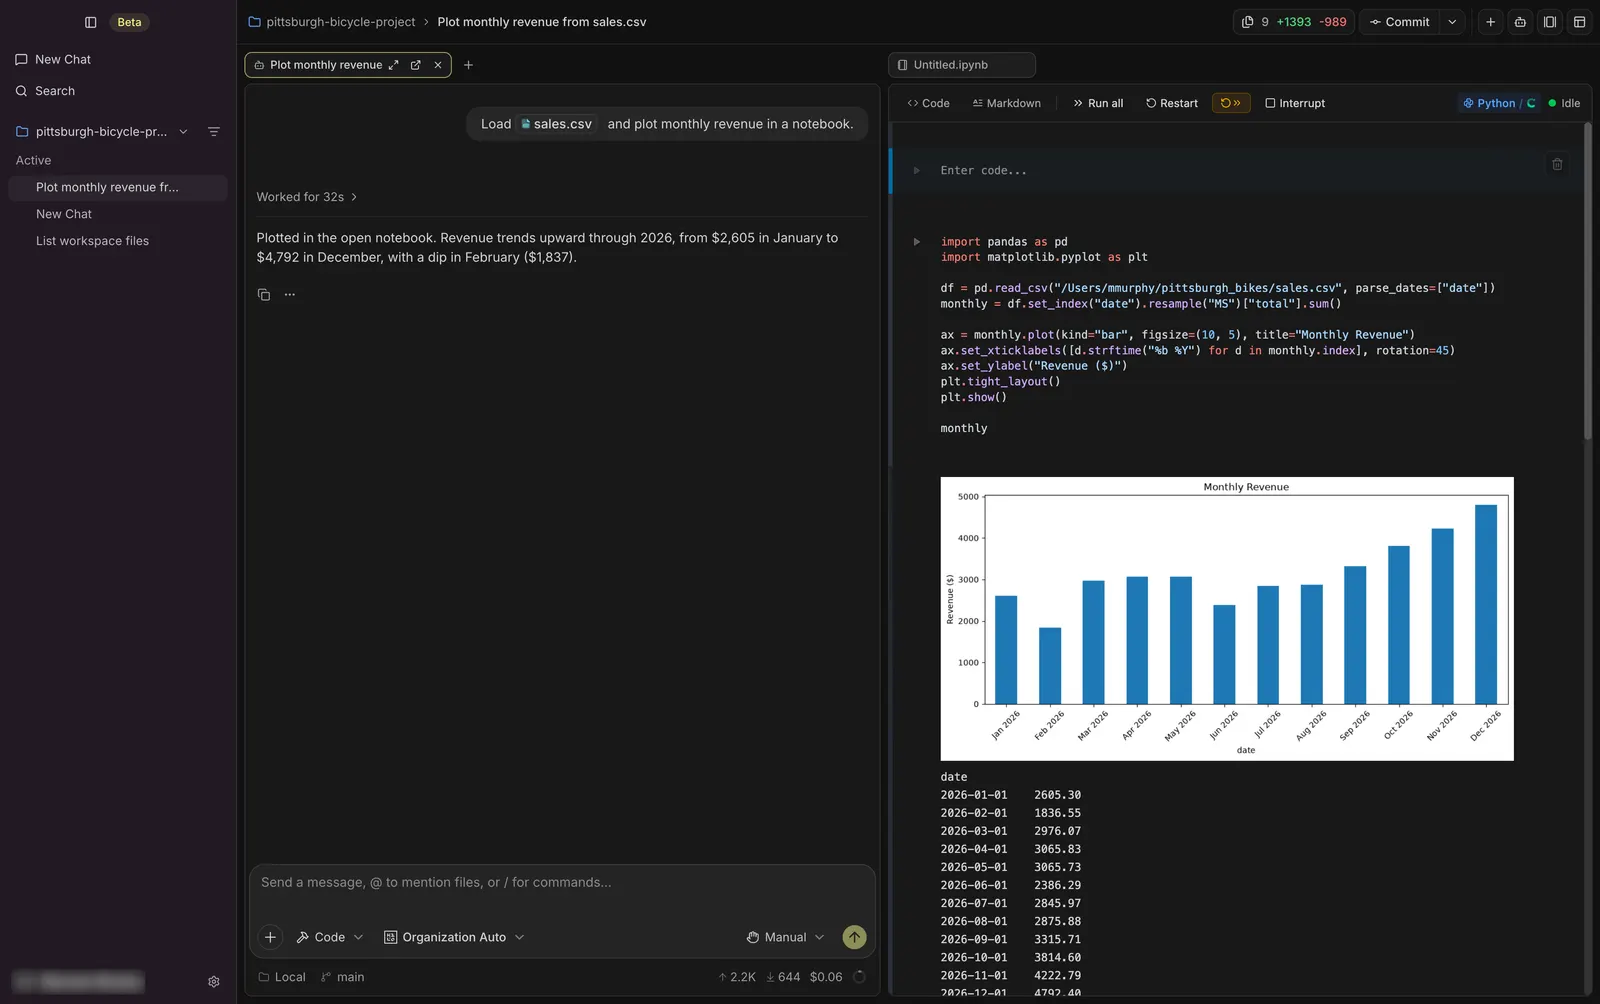Screen dimensions: 1600x1004
Task: Copy the assistant's response
Action: pos(264,295)
